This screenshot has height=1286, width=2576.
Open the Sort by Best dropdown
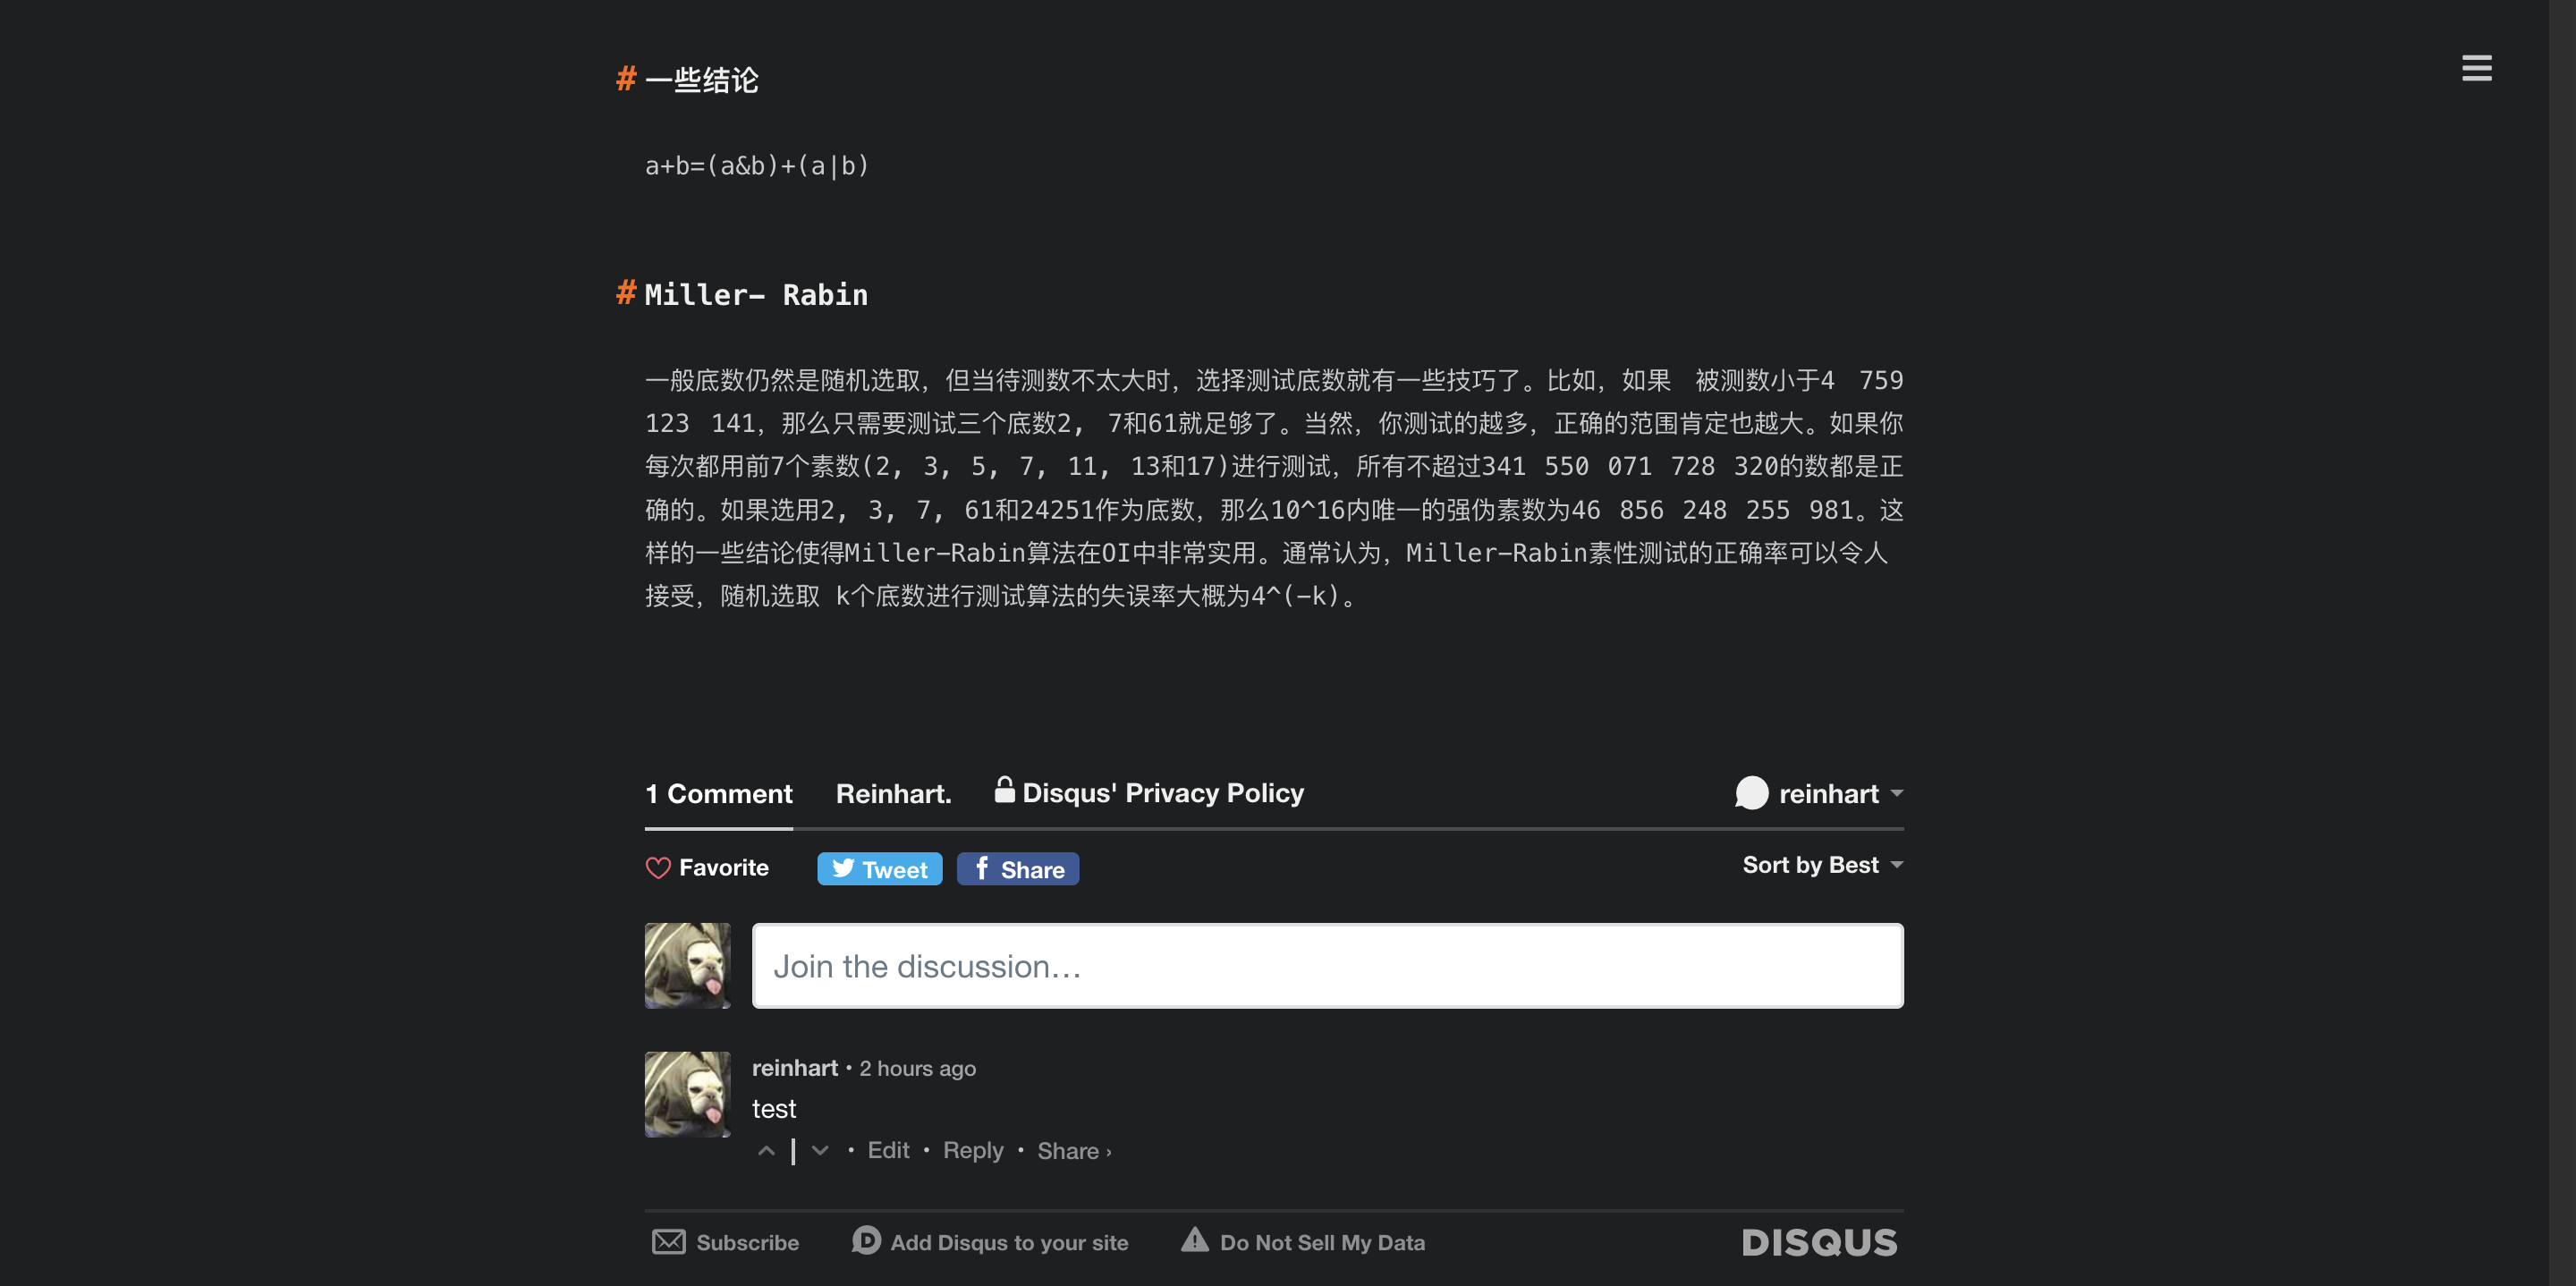(x=1821, y=864)
